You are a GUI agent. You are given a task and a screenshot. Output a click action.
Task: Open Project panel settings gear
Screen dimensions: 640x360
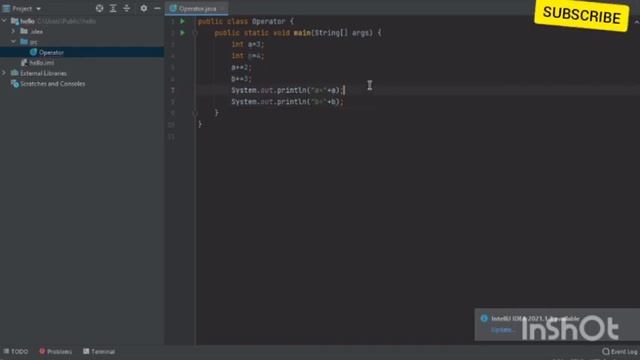point(144,8)
